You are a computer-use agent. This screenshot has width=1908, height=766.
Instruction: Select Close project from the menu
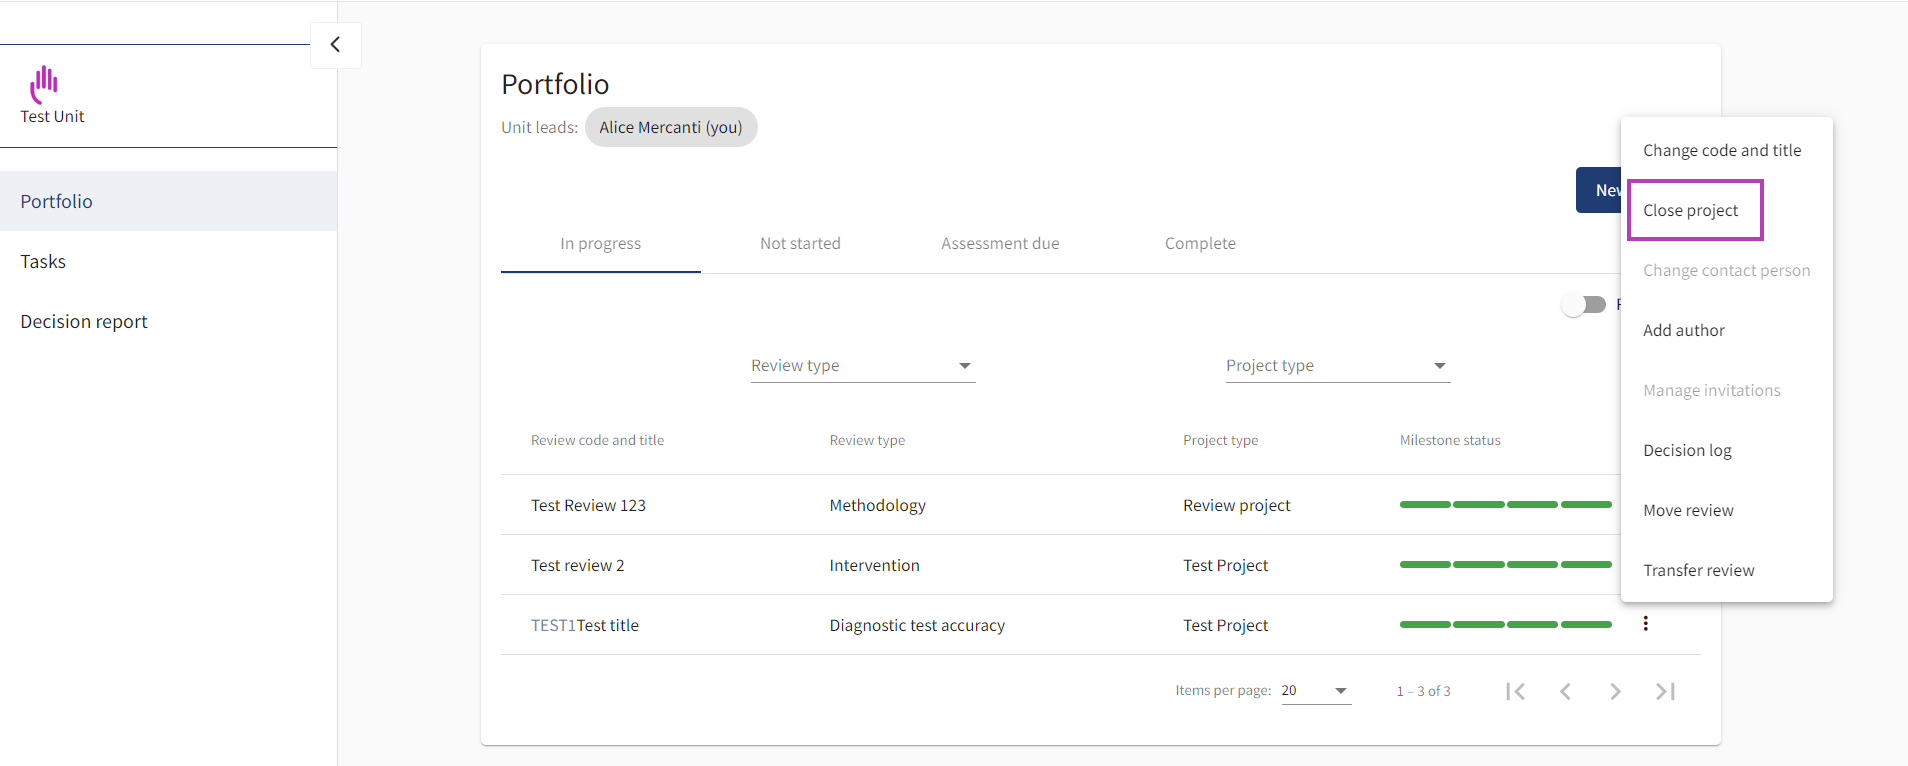(x=1691, y=211)
